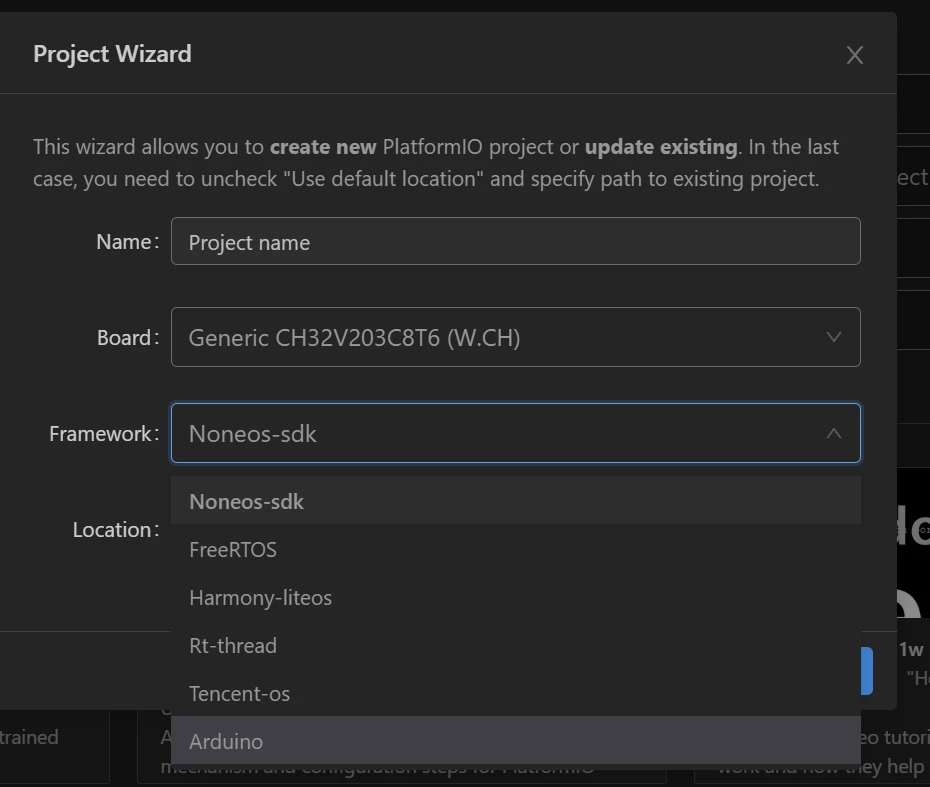This screenshot has height=787, width=930.
Task: Click the Location field label
Action: coord(113,530)
